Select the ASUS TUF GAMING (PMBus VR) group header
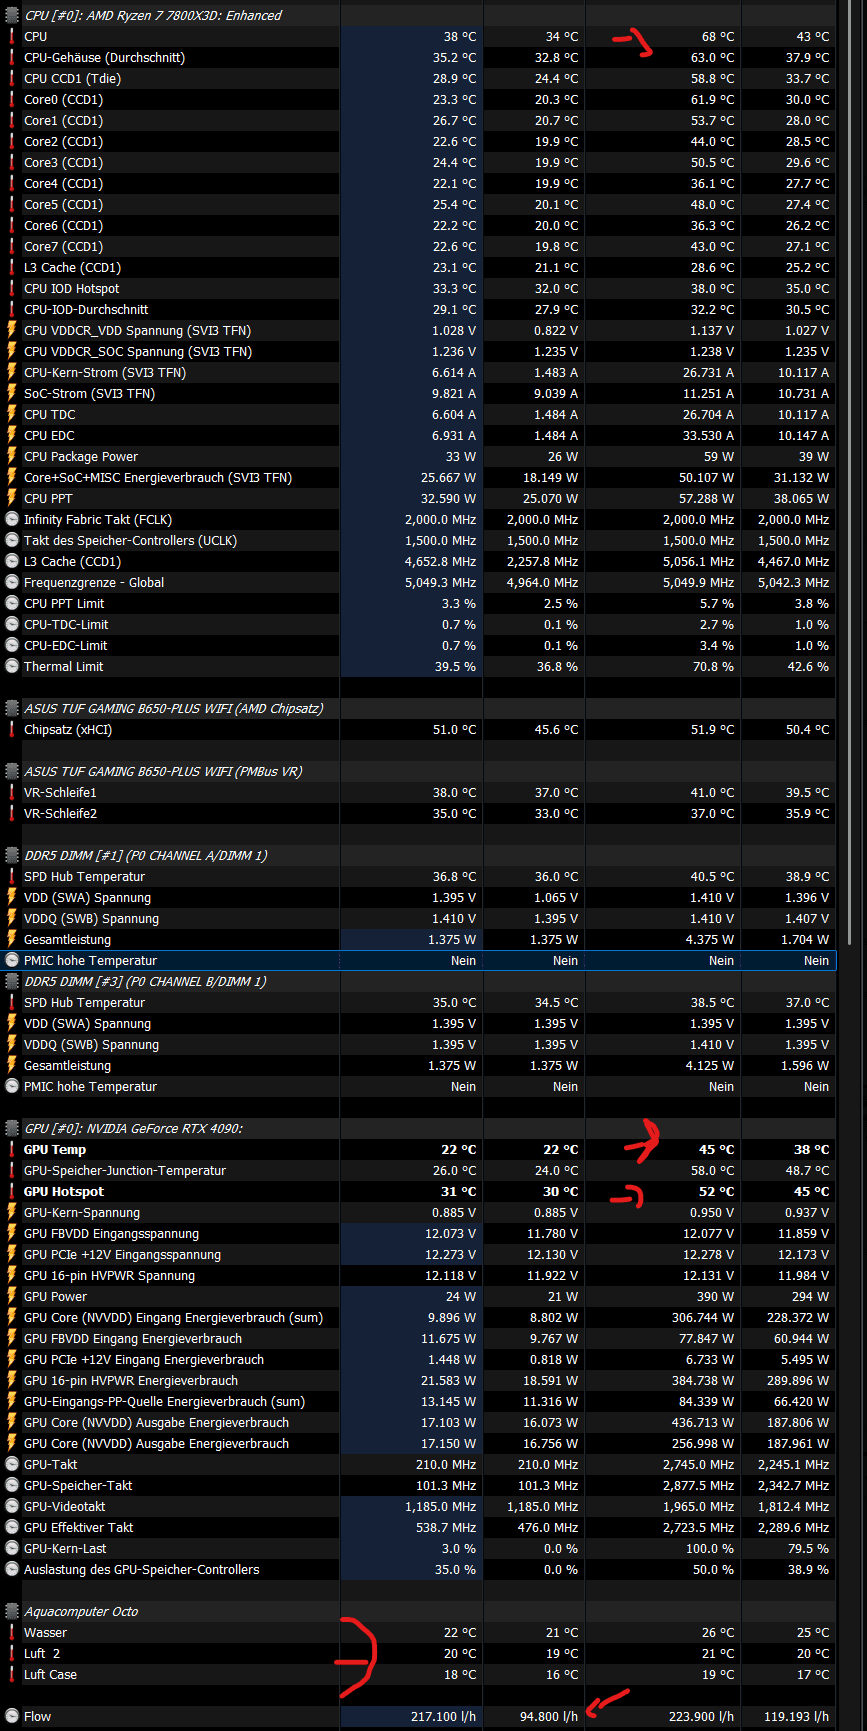867x1731 pixels. pos(418,772)
